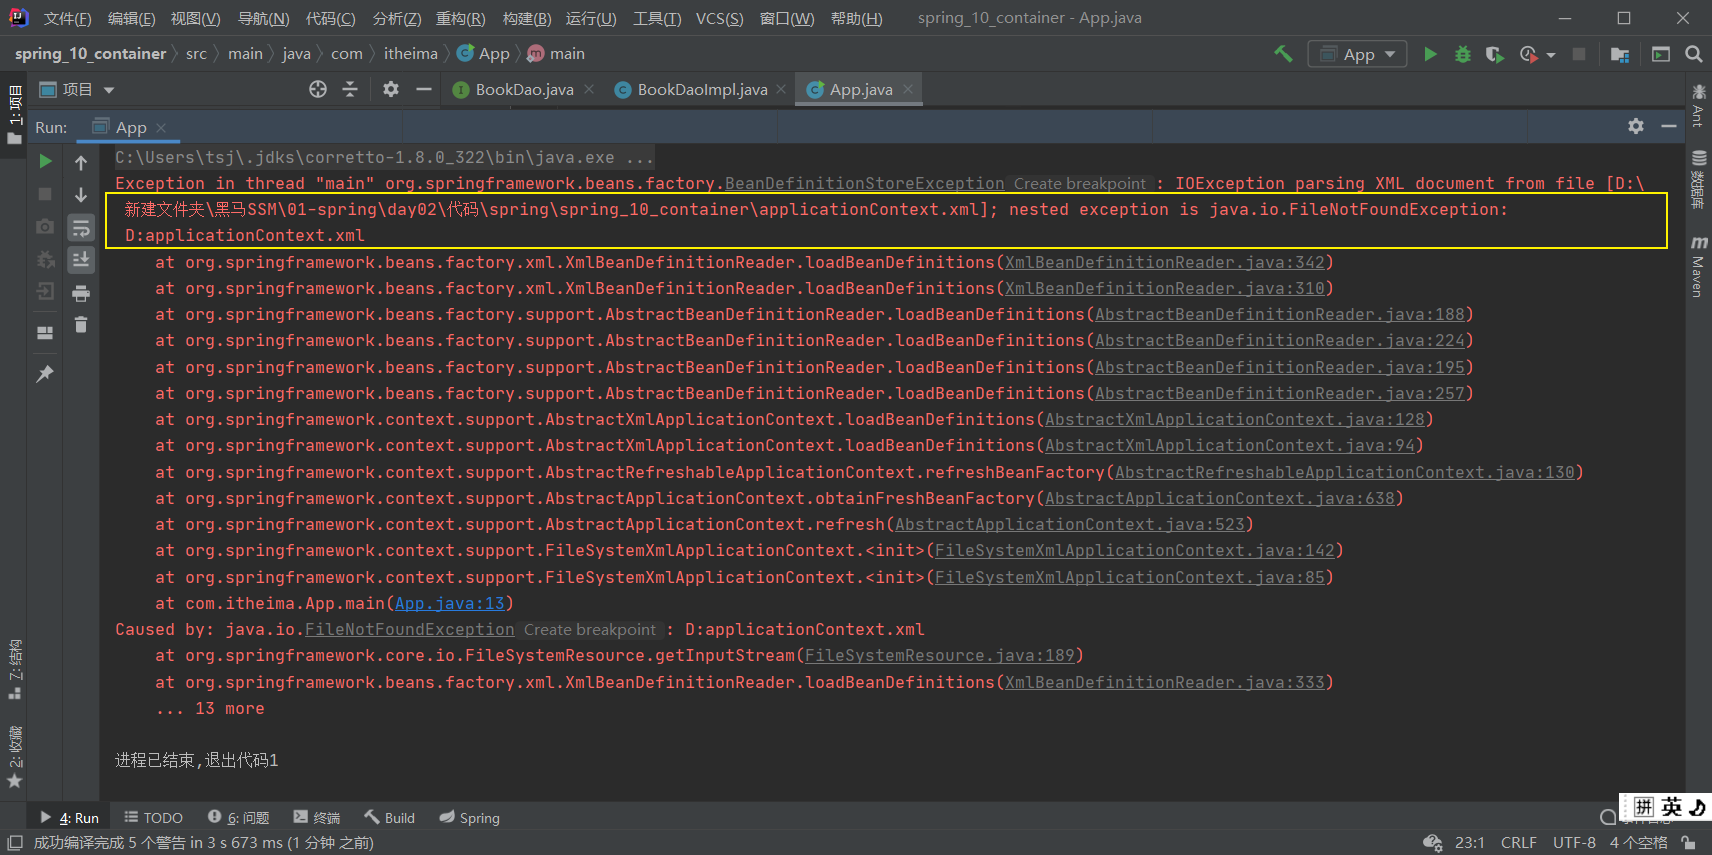Open the 终端 terminal tool window
This screenshot has width=1712, height=855.
click(317, 817)
